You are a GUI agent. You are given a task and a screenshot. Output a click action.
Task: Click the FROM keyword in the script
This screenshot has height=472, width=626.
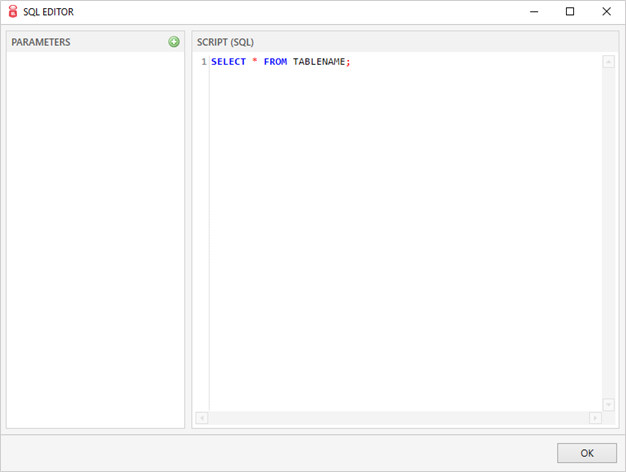(275, 62)
